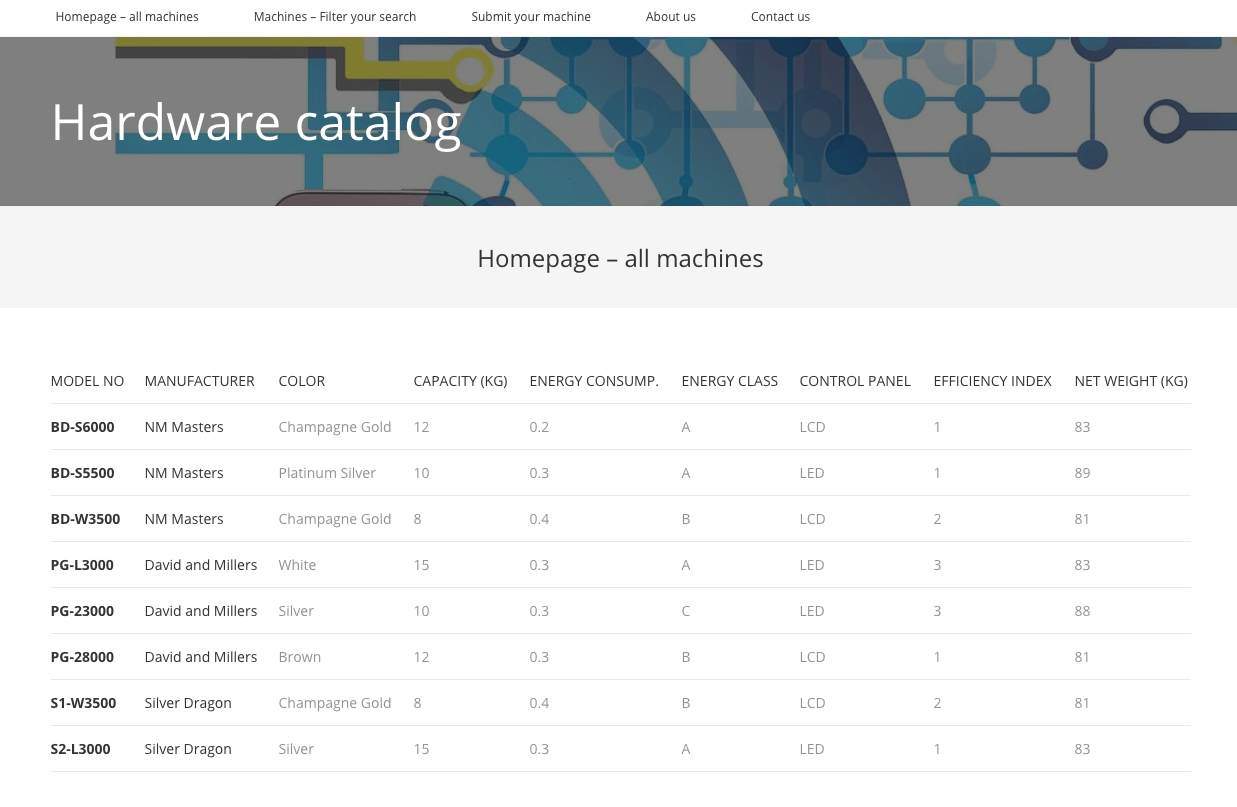Select the "Homepage – all machines" nav item

127,17
